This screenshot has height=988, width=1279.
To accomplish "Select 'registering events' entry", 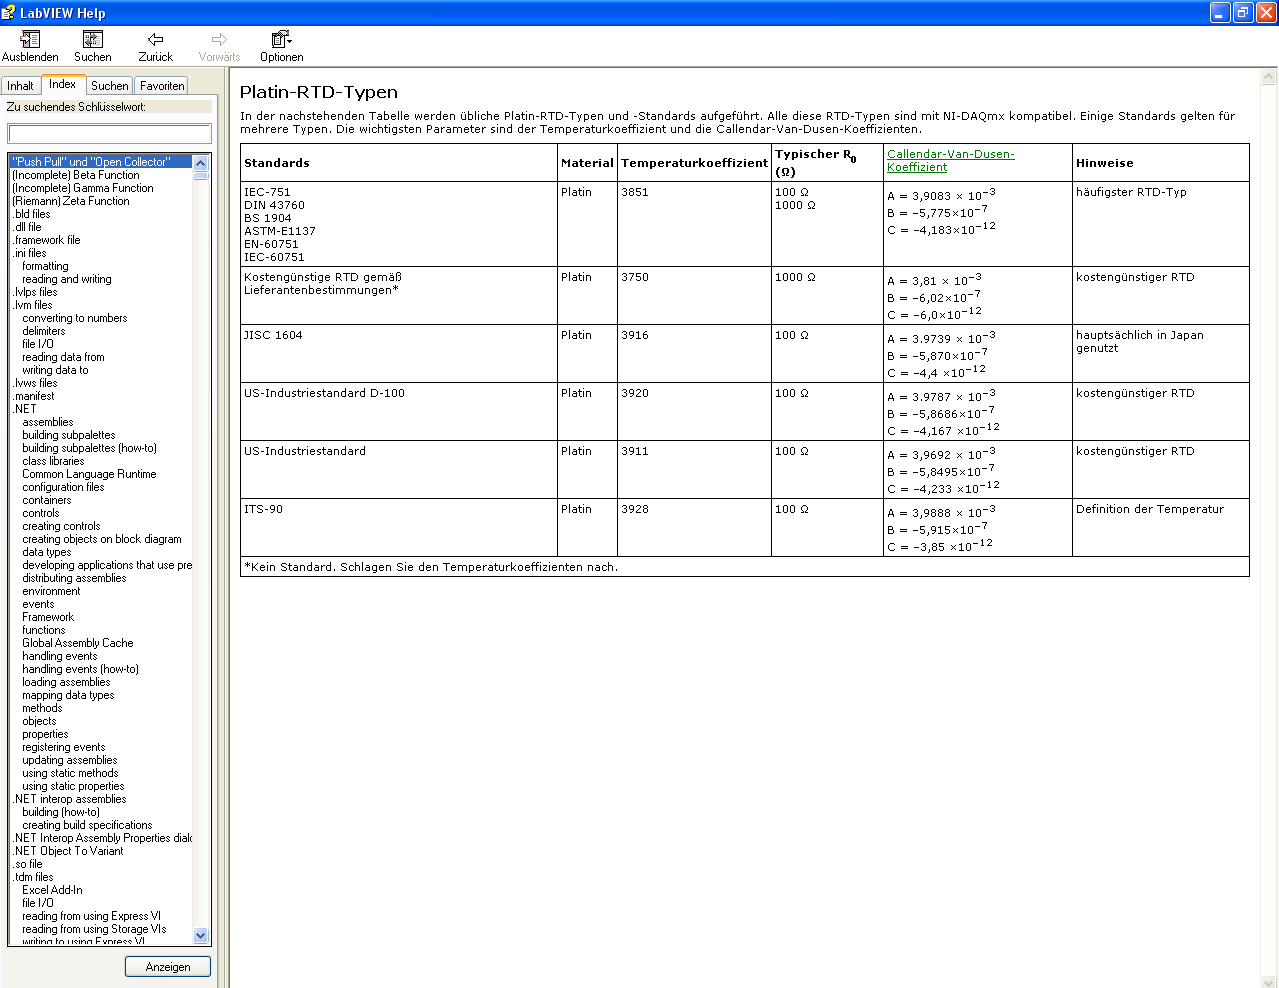I will coord(63,747).
